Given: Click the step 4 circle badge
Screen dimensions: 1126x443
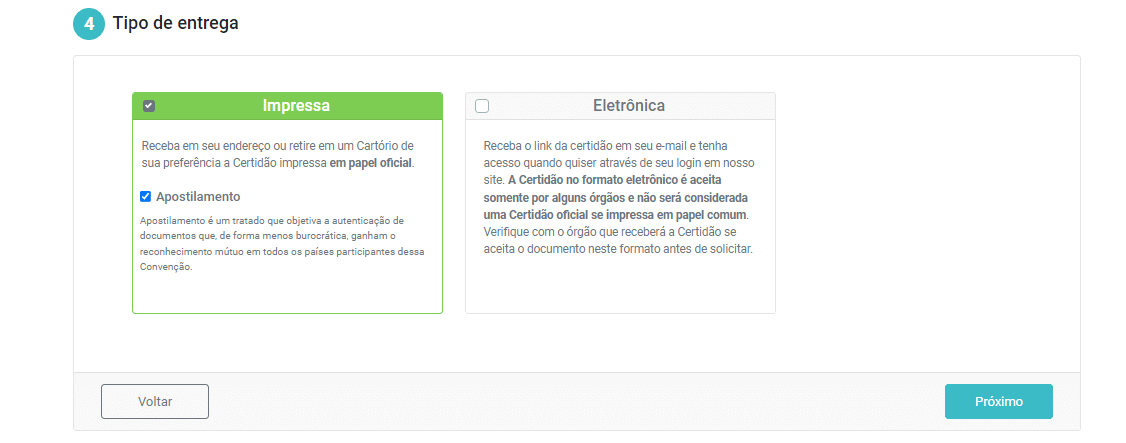Looking at the screenshot, I should [x=89, y=24].
